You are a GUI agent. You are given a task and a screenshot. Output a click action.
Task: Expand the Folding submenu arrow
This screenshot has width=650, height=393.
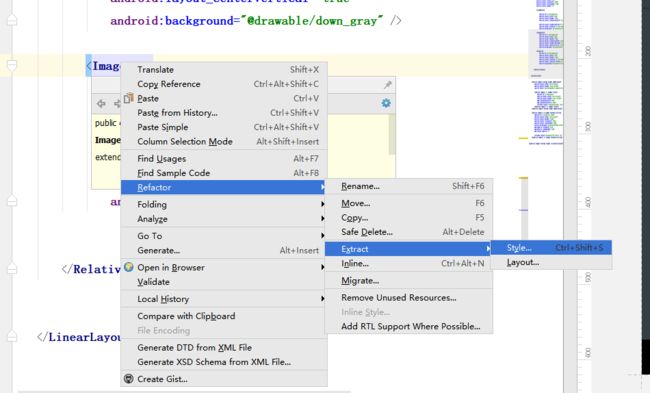pos(322,204)
